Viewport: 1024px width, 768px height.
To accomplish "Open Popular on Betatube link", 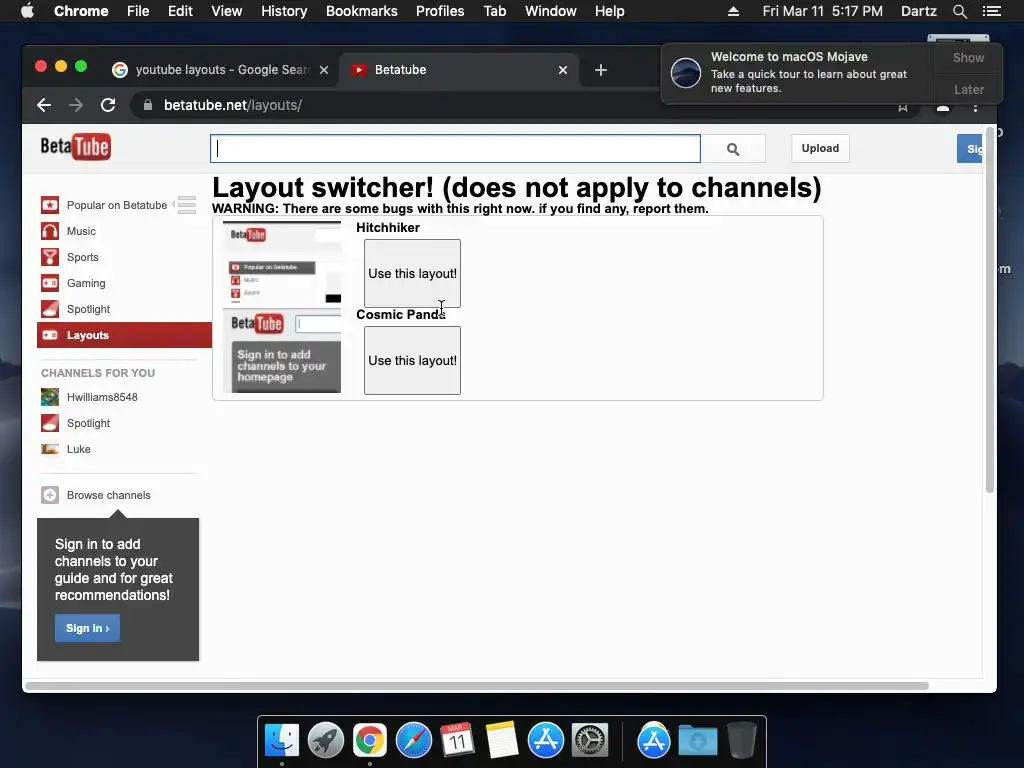I will click(117, 205).
